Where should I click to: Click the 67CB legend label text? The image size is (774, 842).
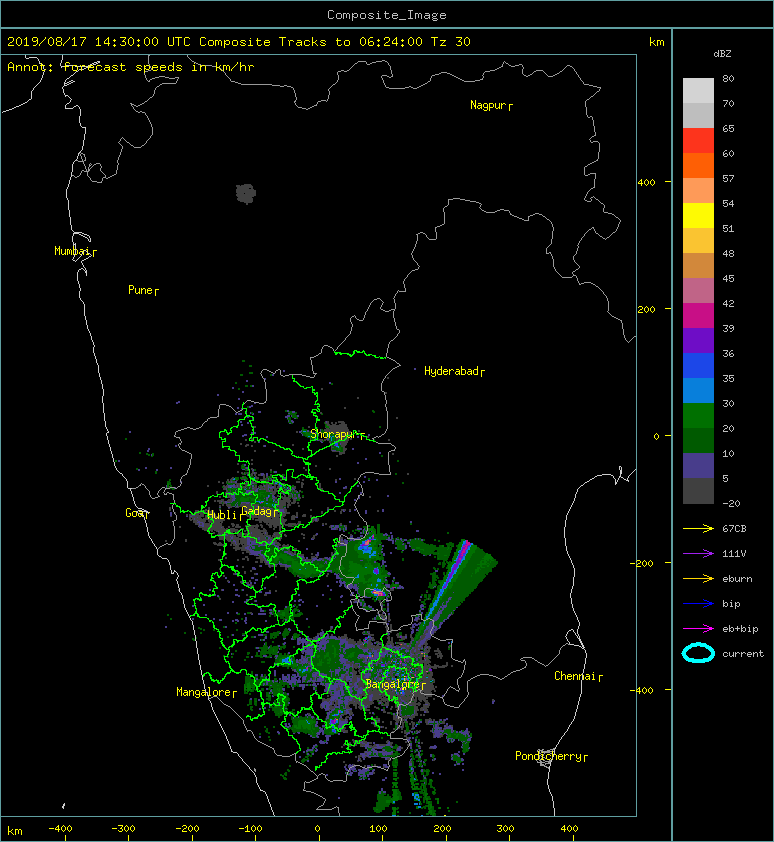(734, 528)
